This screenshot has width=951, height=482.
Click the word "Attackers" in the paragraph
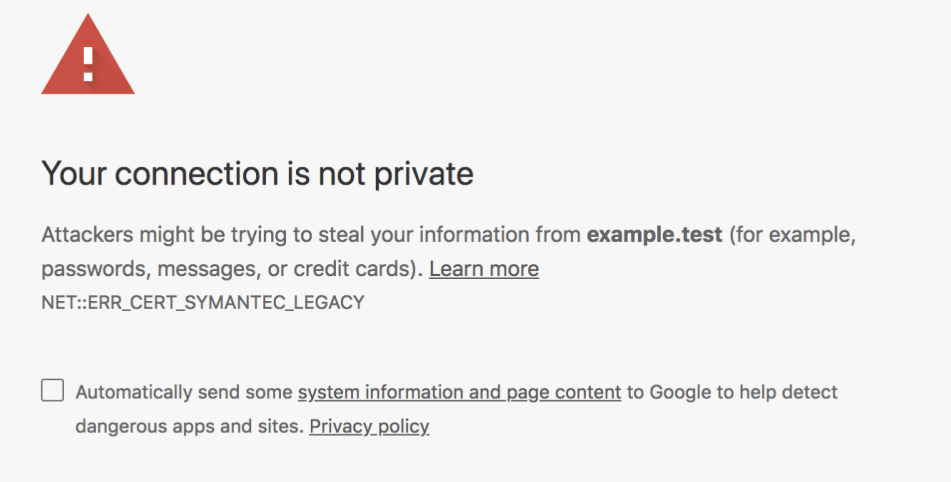(83, 236)
